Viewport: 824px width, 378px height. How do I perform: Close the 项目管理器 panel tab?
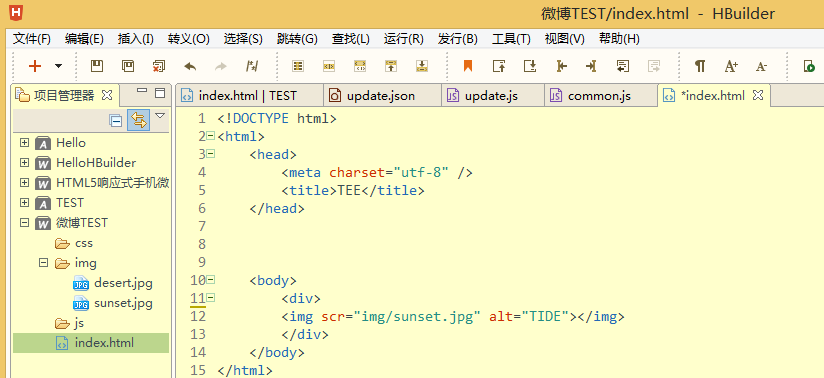click(x=107, y=95)
